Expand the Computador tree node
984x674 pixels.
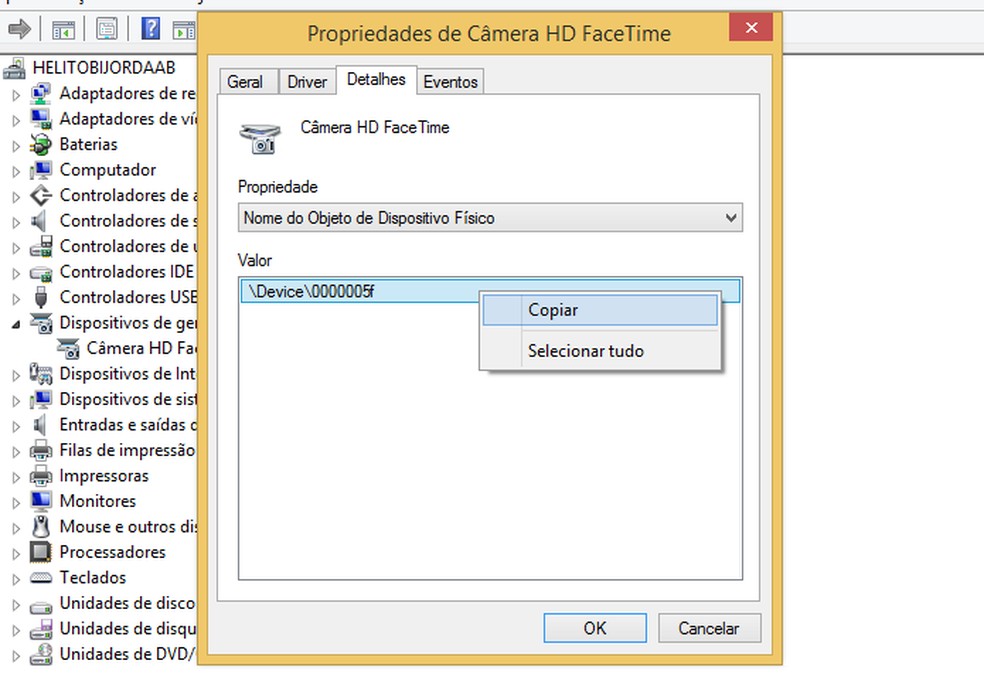click(x=16, y=170)
